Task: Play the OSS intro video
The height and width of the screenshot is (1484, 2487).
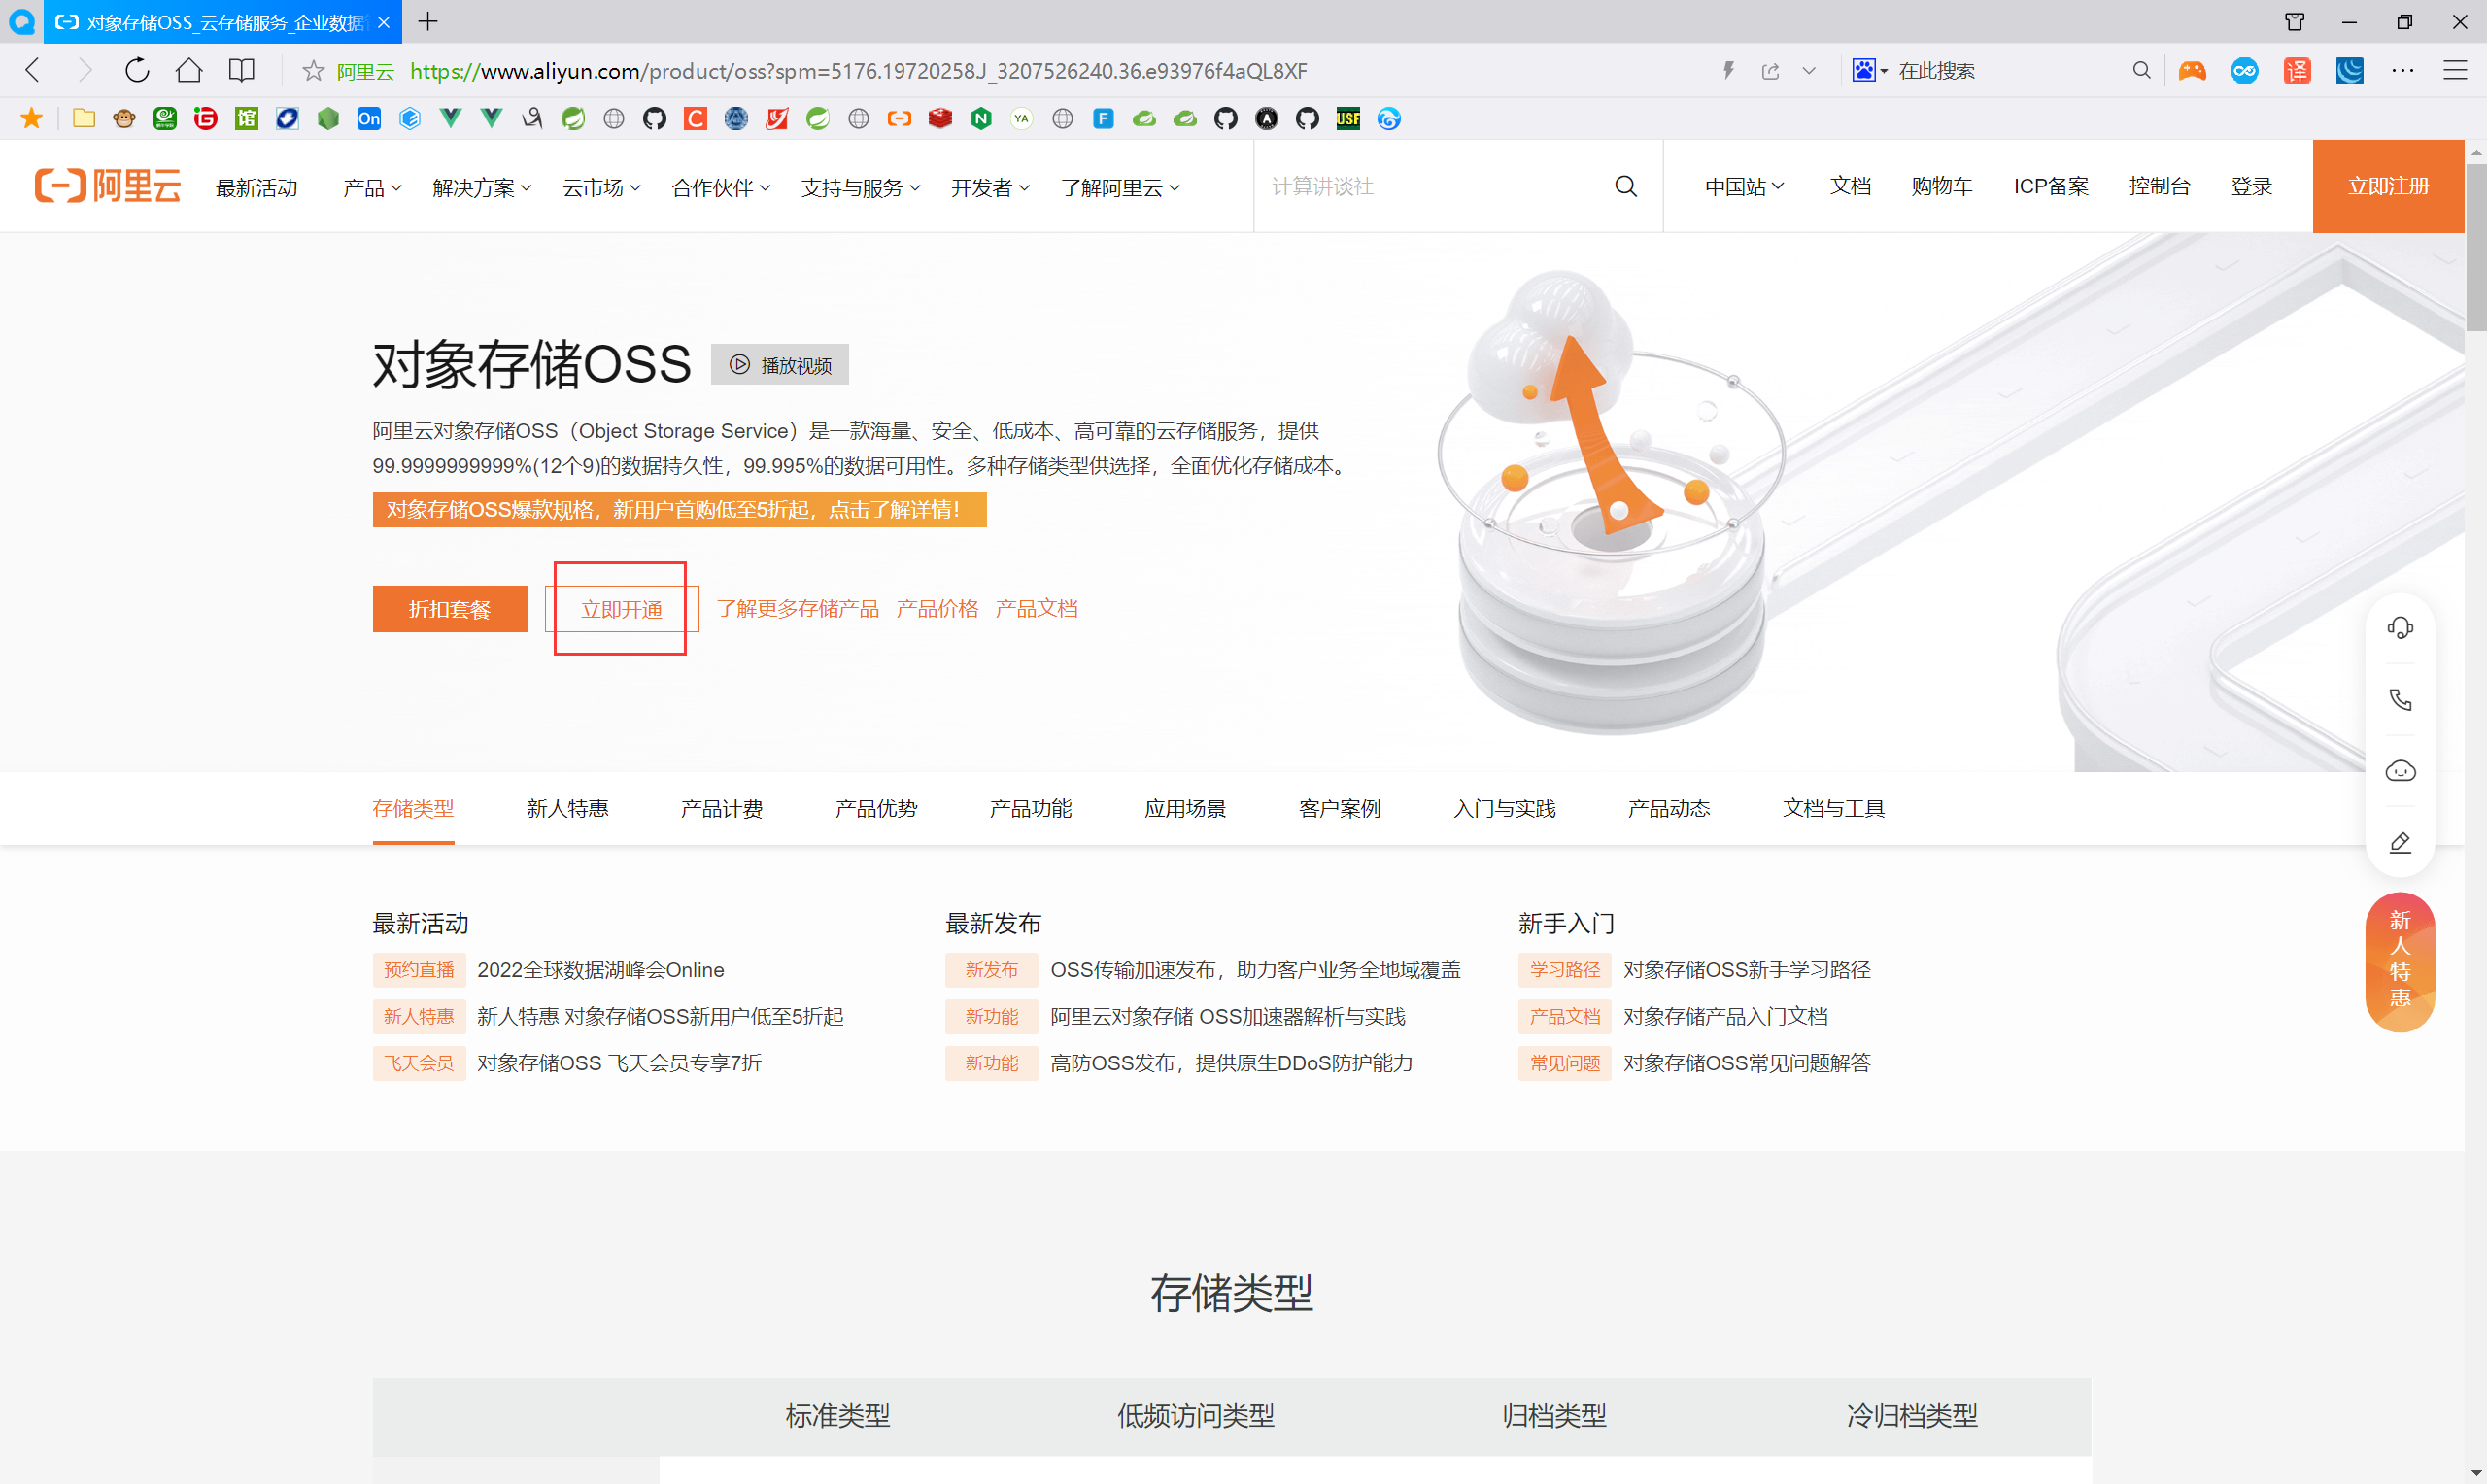Action: [780, 365]
